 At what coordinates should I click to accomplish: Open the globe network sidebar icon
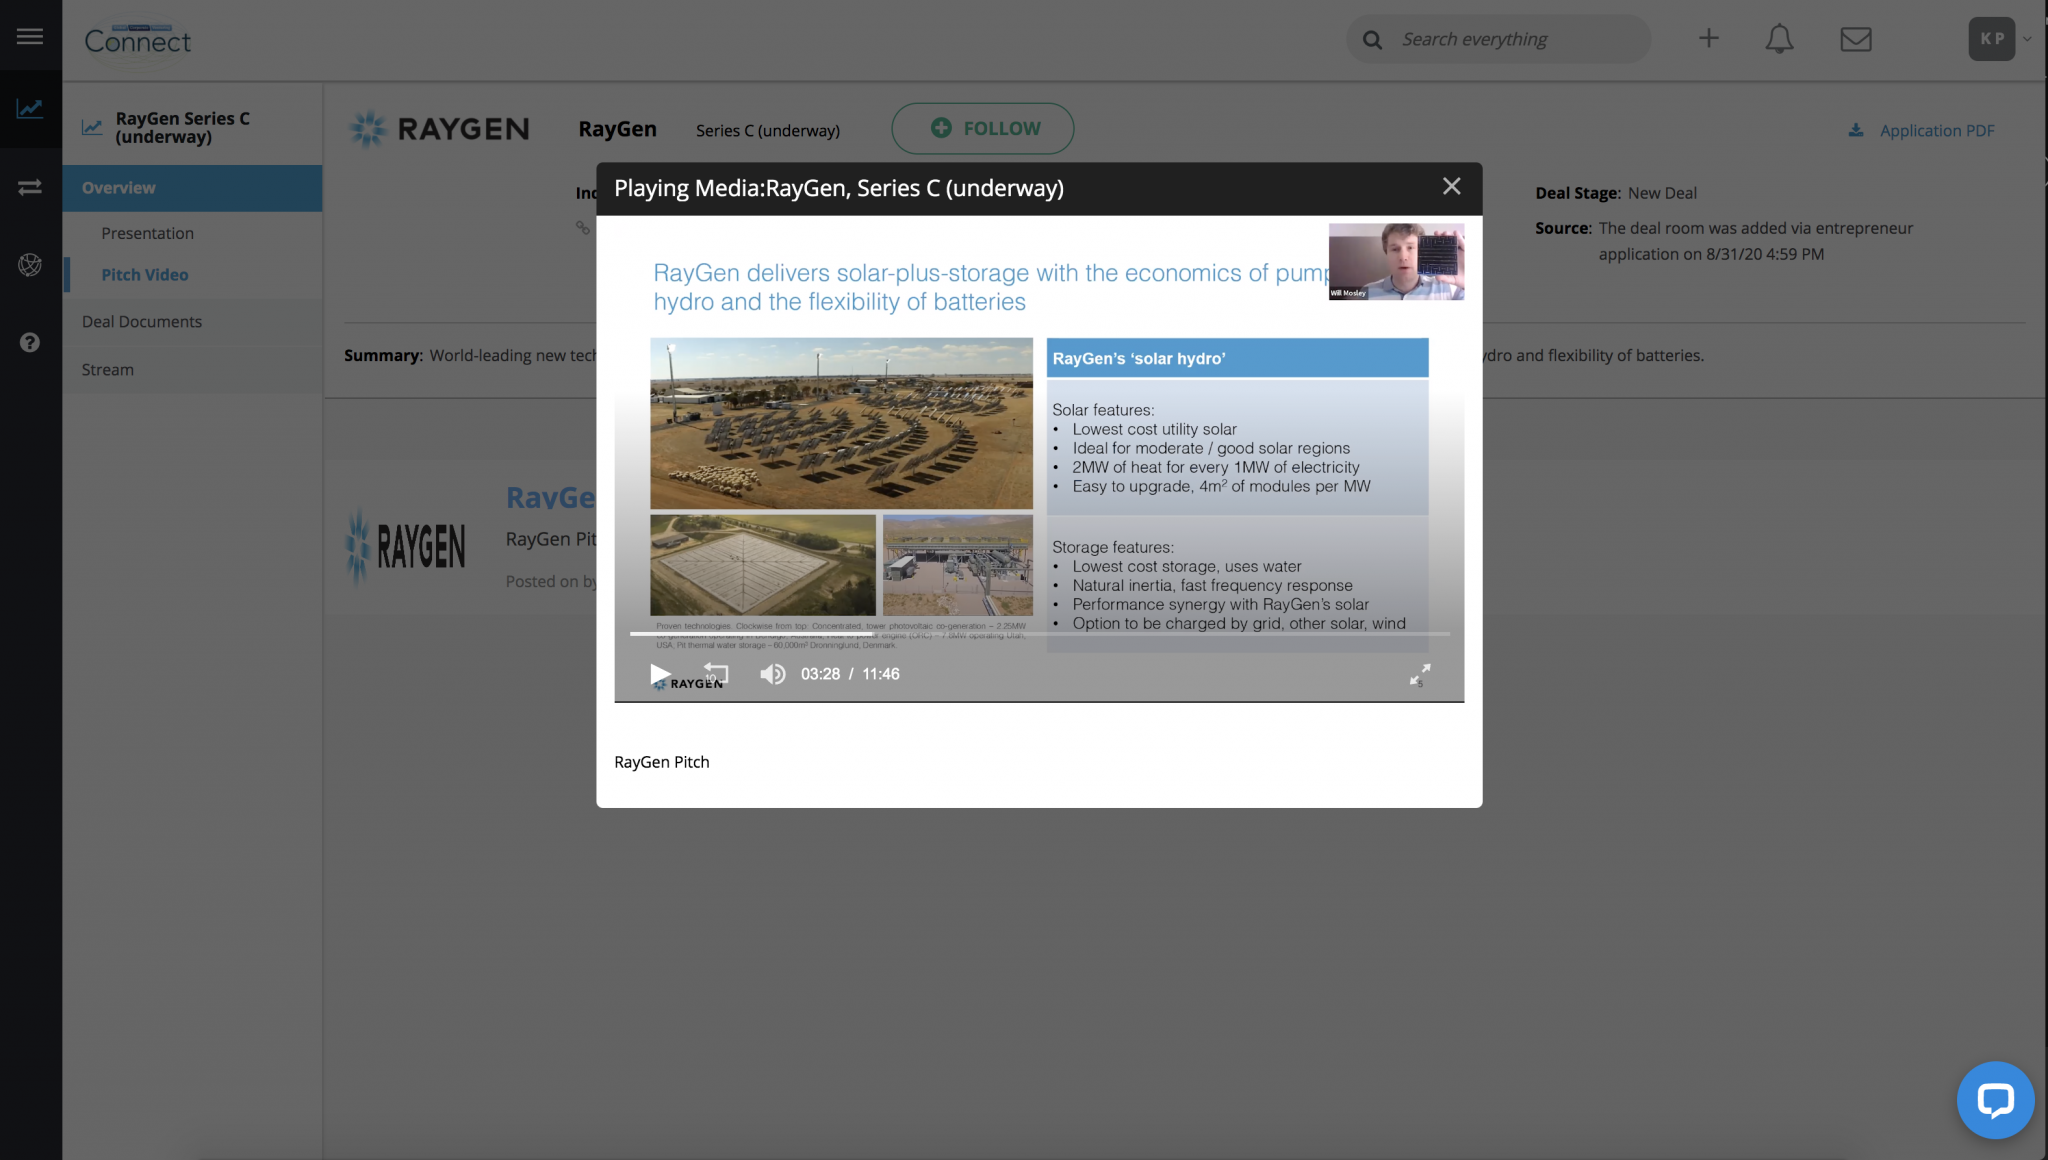click(30, 265)
